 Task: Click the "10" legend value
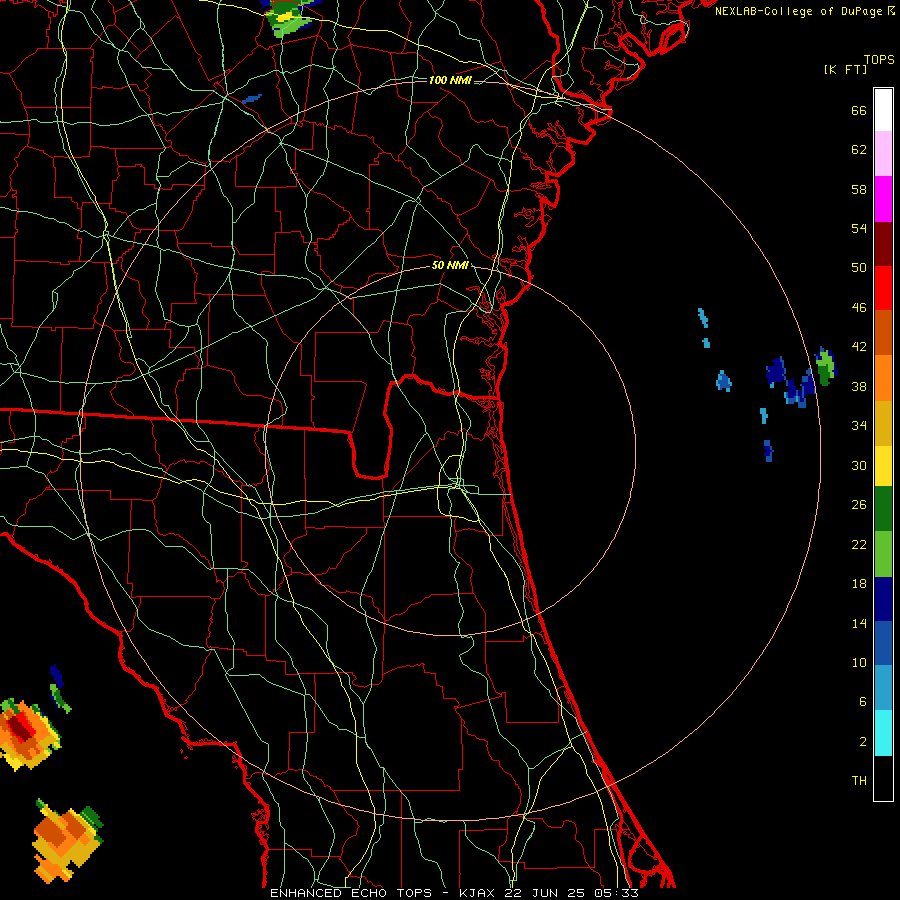coord(859,663)
